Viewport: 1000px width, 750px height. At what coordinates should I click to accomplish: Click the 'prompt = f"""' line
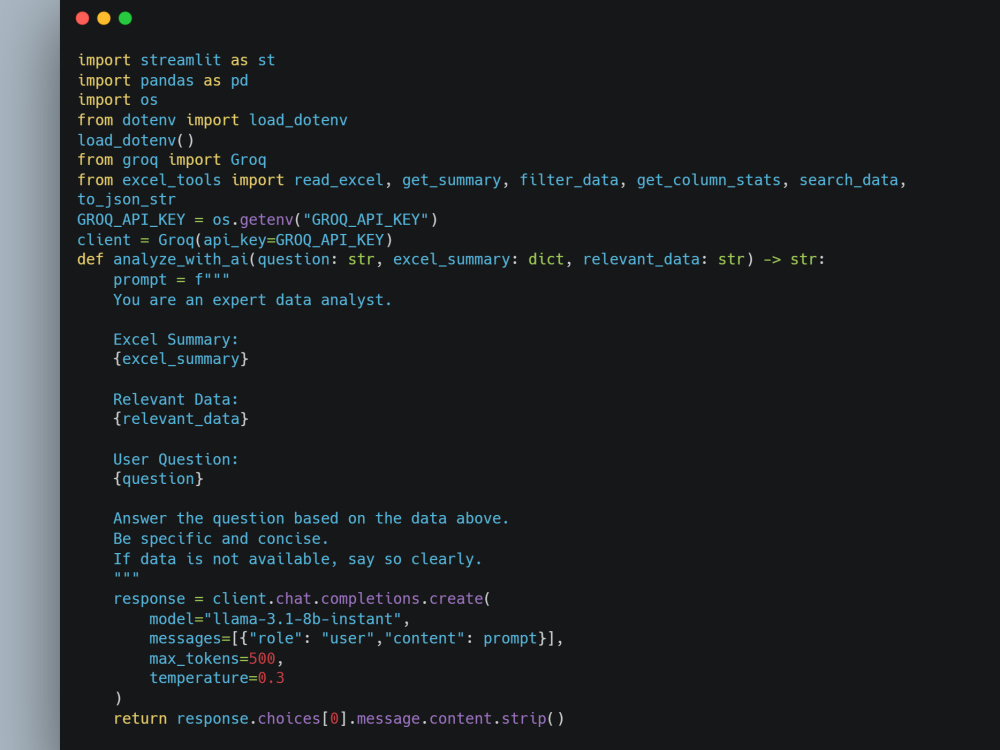tap(172, 280)
